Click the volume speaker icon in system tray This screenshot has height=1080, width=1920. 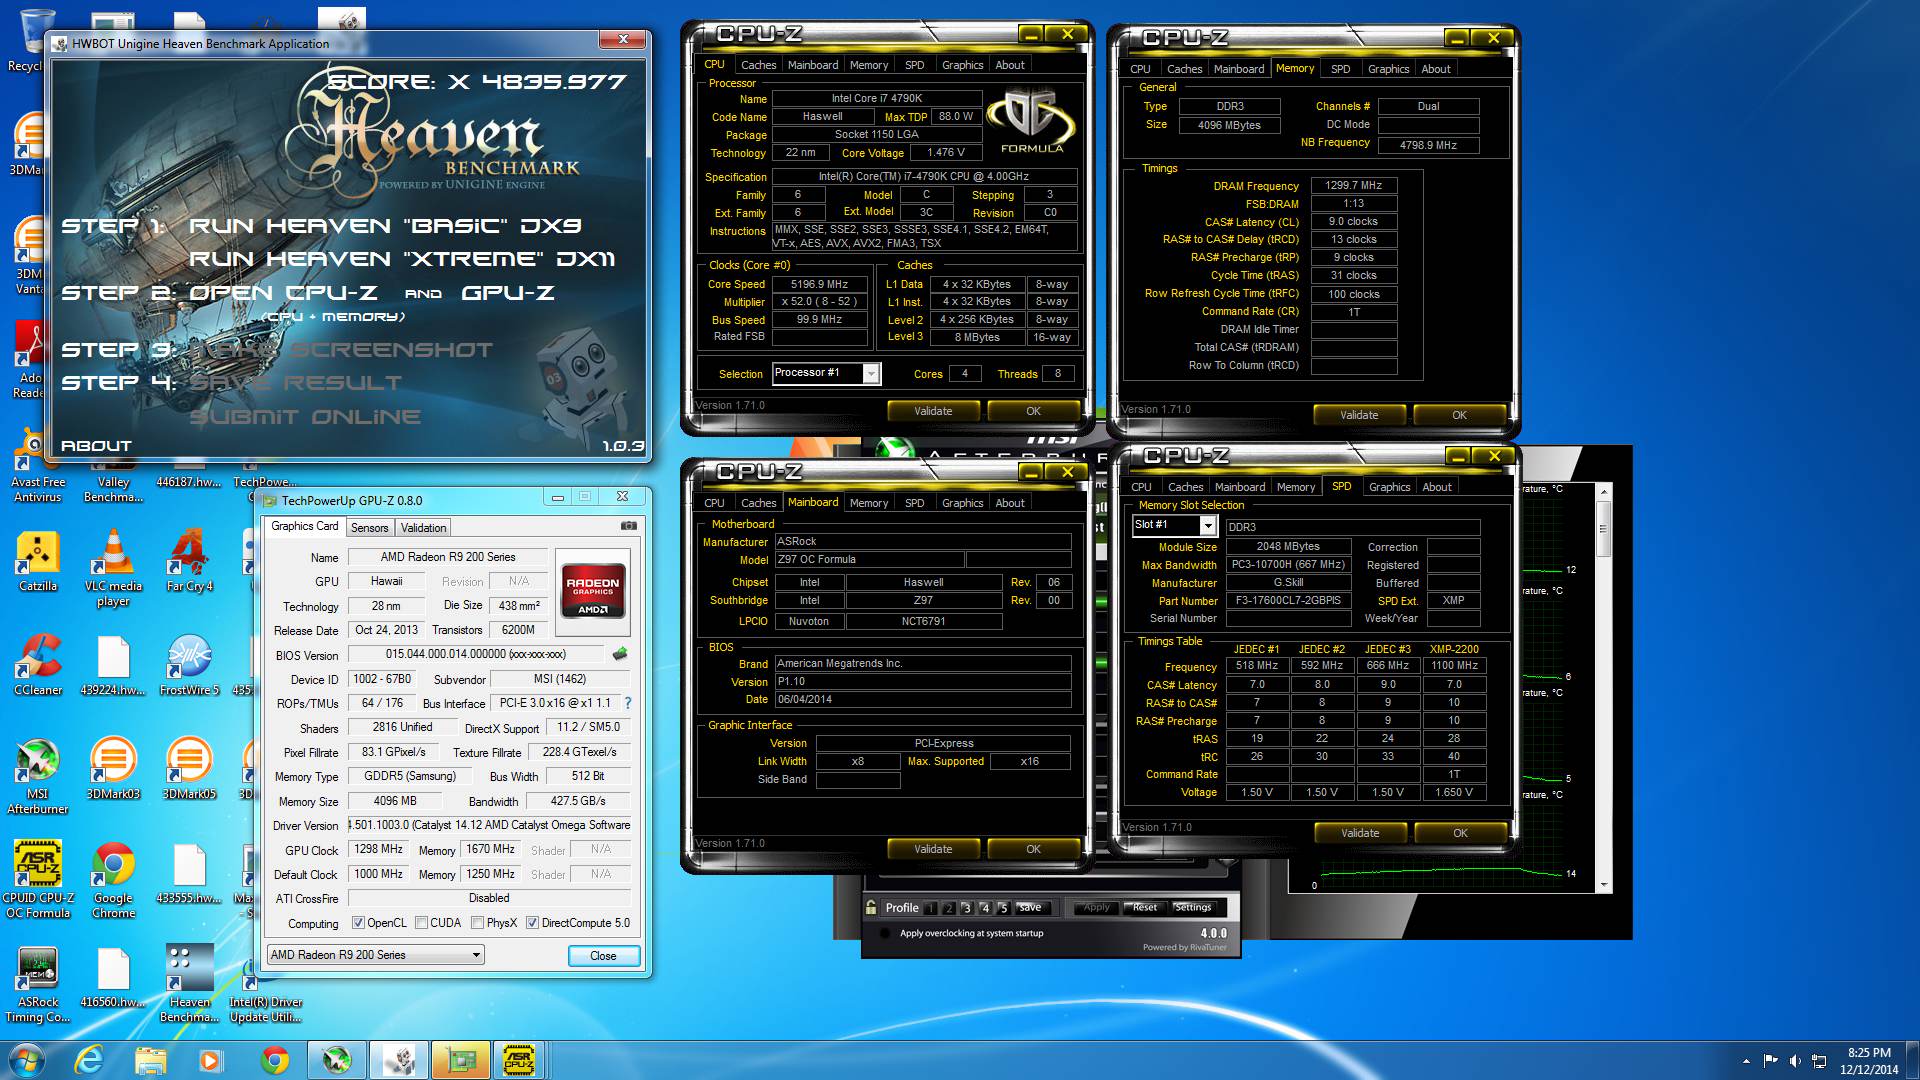pos(1795,1061)
